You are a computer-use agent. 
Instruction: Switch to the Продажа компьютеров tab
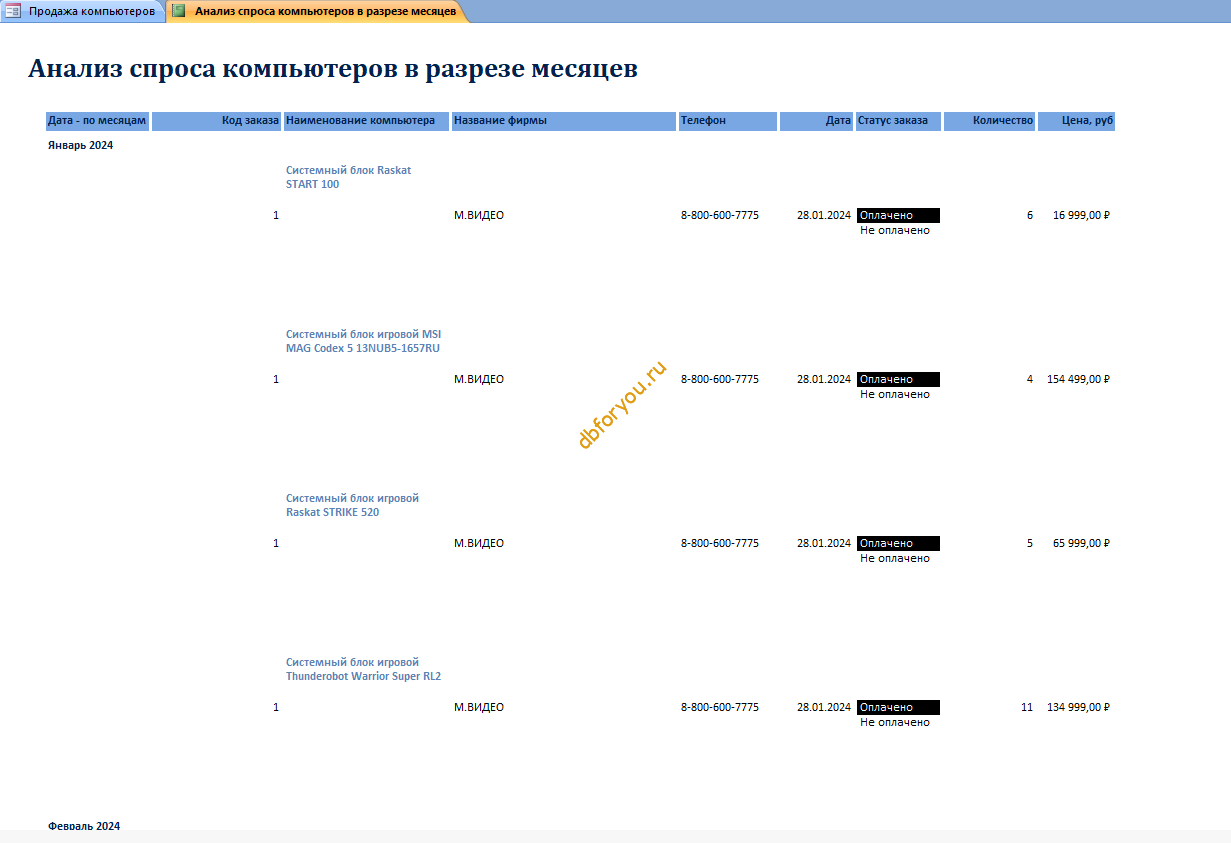click(83, 11)
